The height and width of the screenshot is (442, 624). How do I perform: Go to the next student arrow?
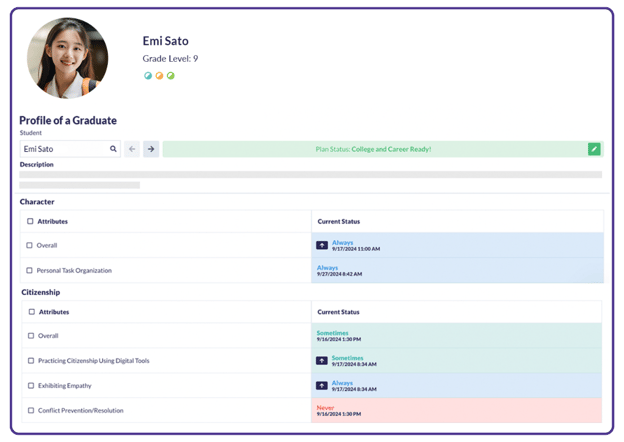coord(151,149)
